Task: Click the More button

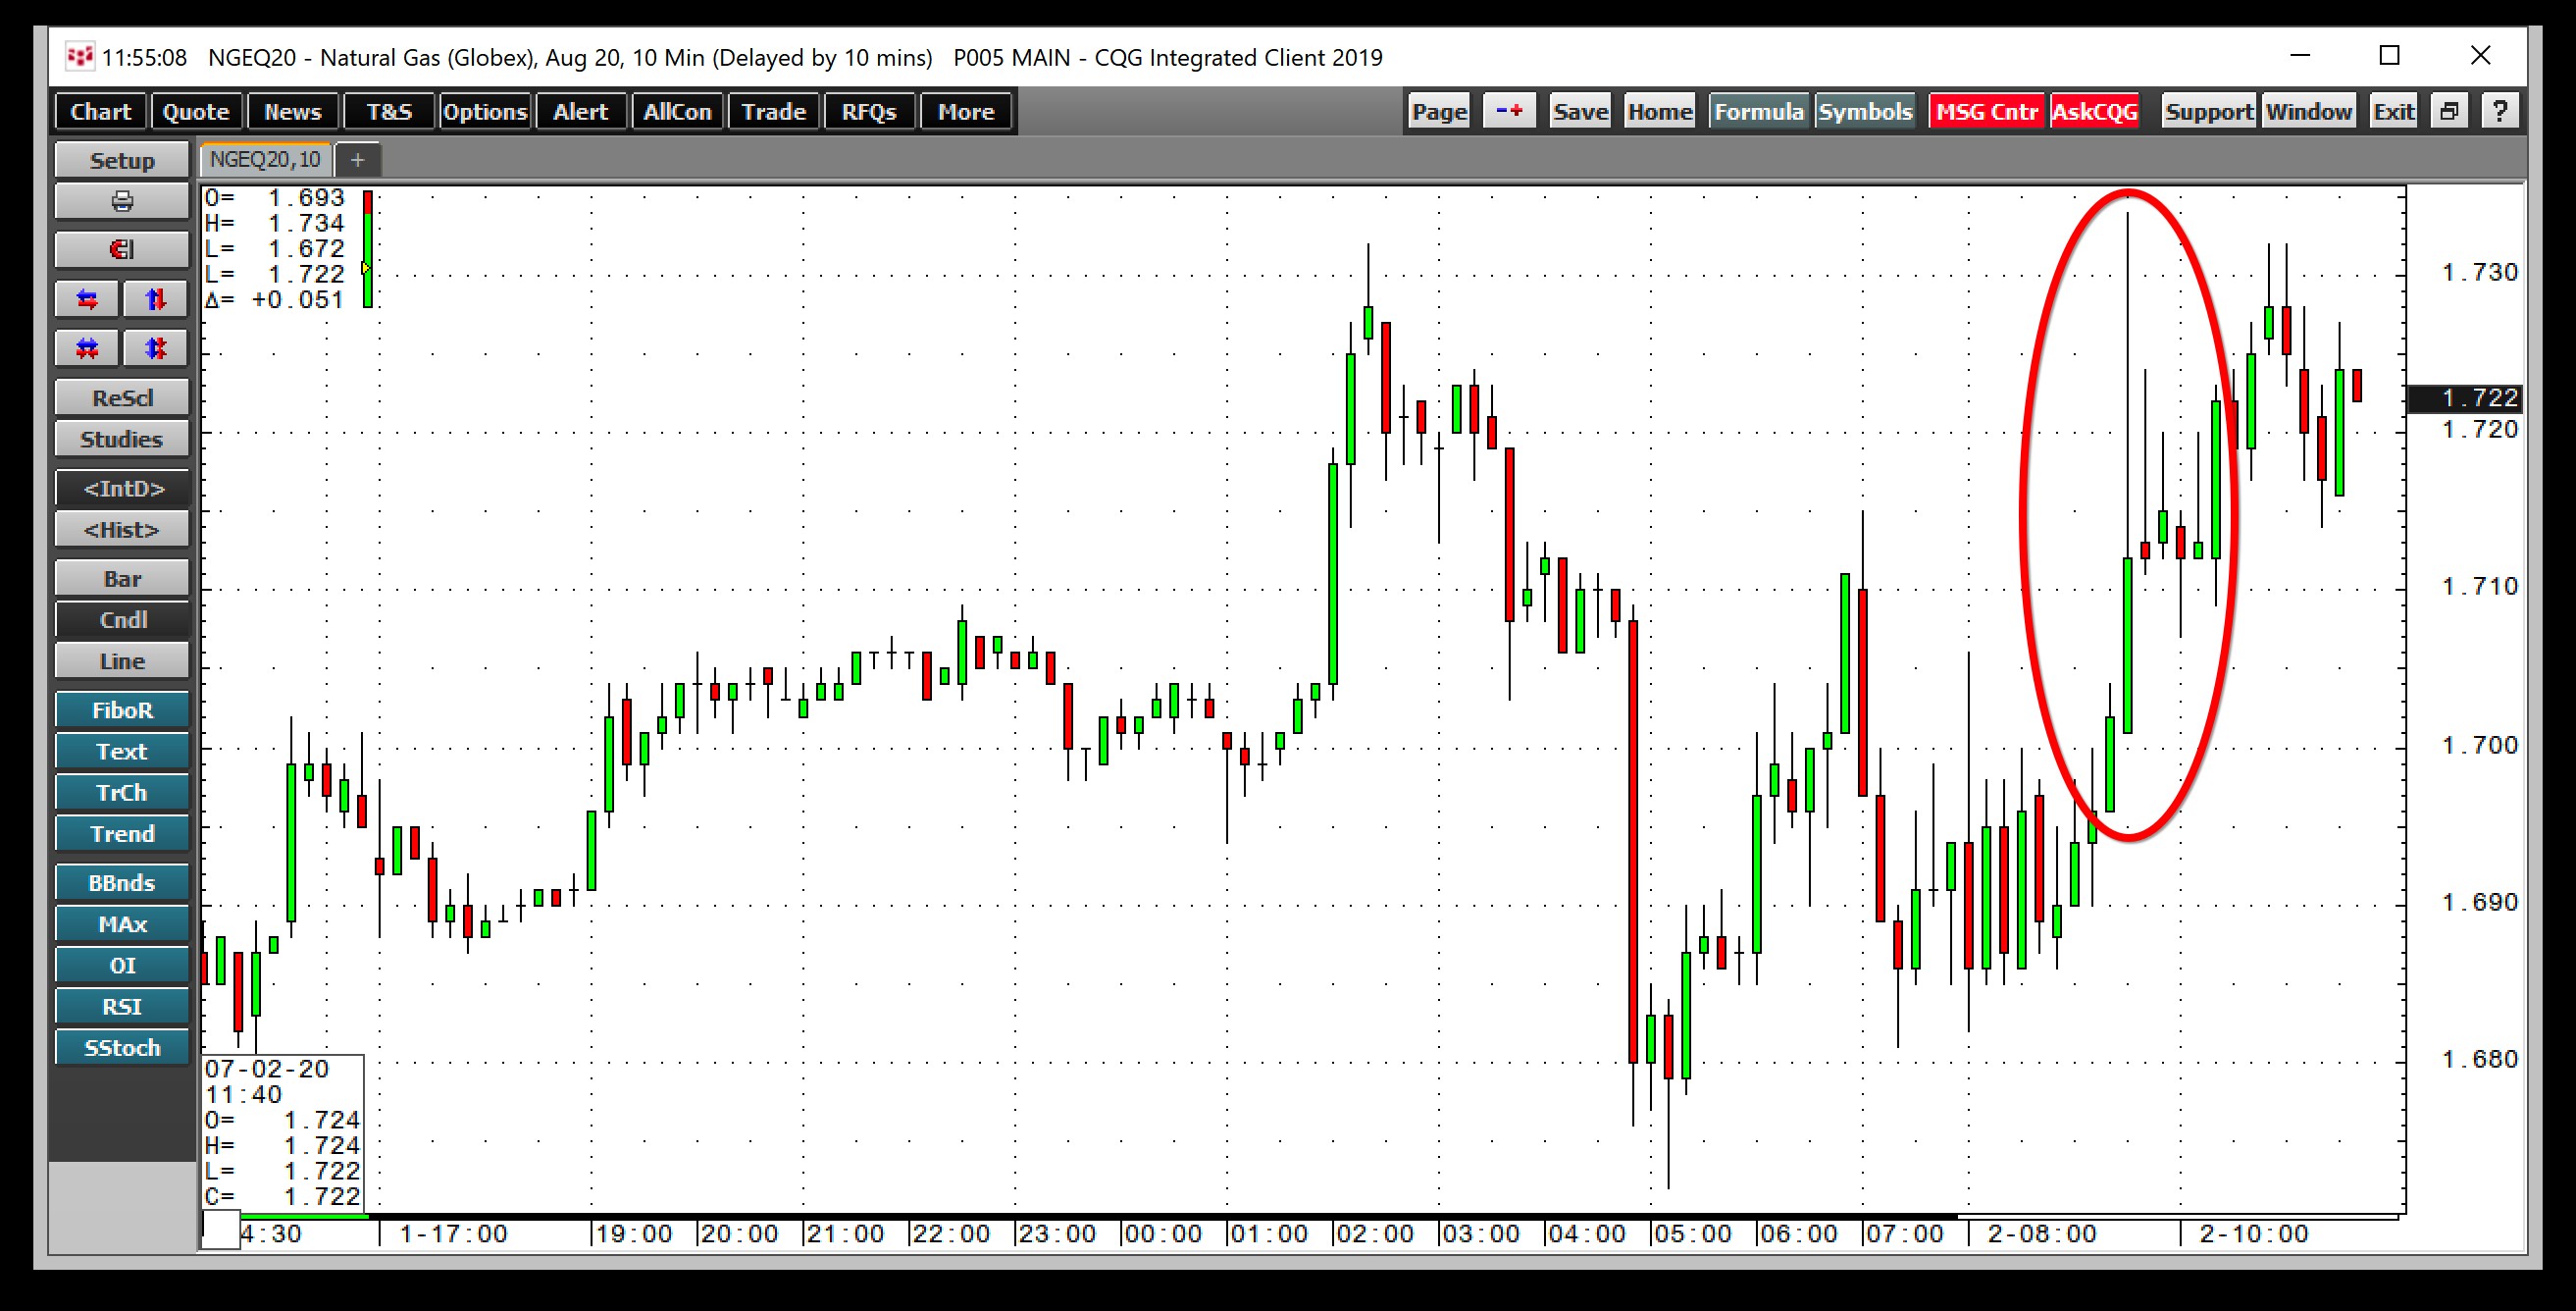Action: pyautogui.click(x=966, y=112)
